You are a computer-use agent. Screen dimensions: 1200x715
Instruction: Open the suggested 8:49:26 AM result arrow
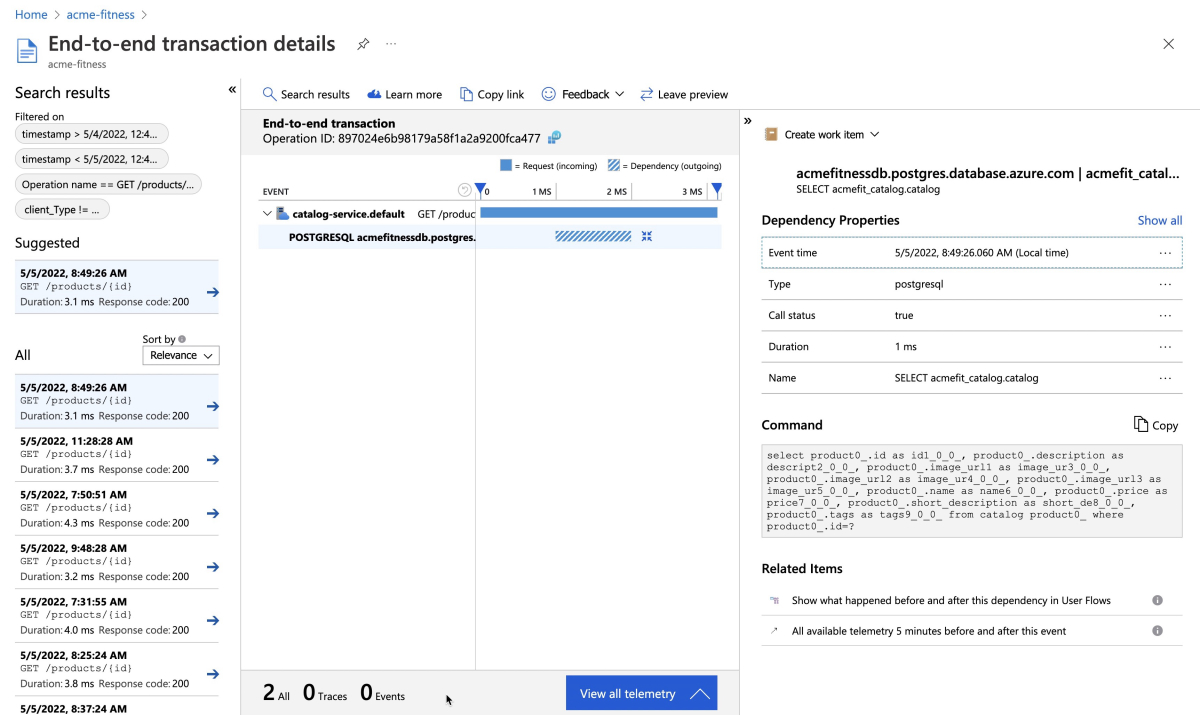pos(212,292)
